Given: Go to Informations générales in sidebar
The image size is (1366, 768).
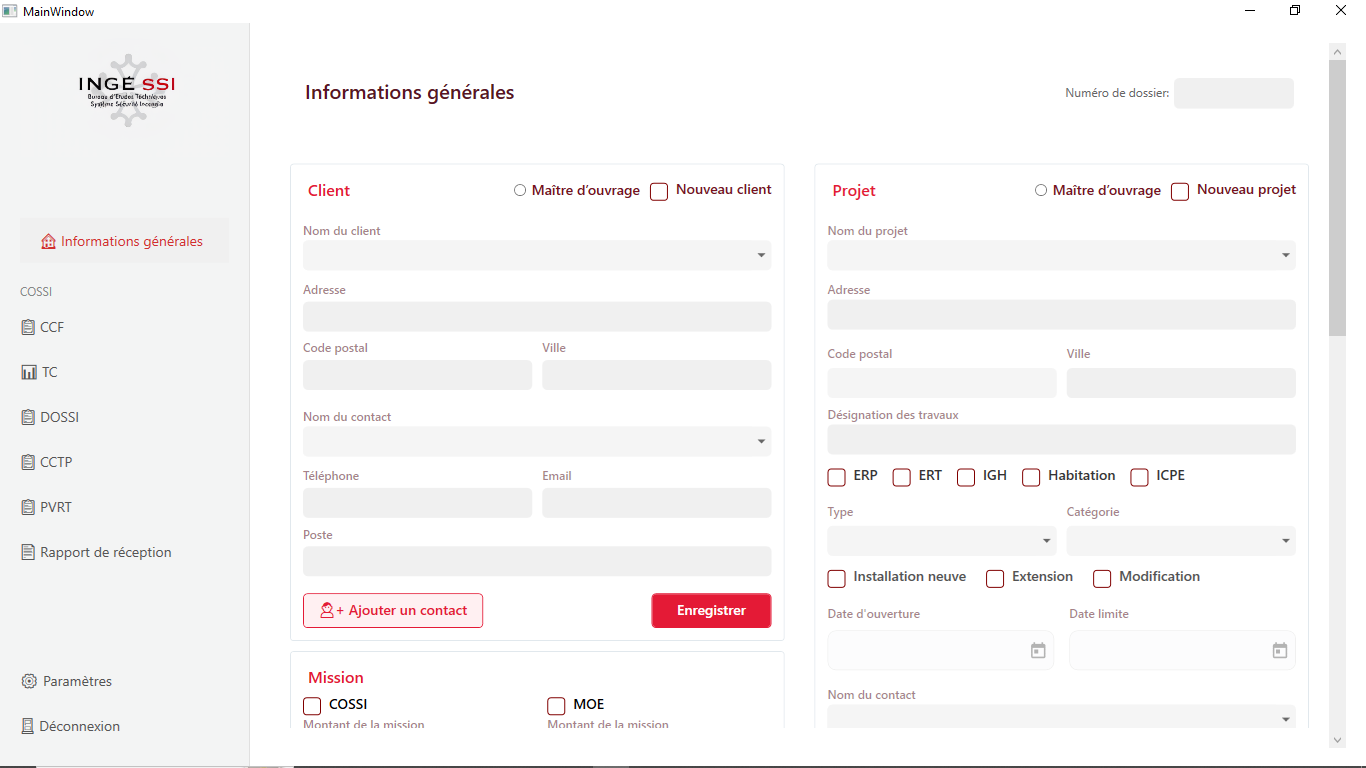Looking at the screenshot, I should pyautogui.click(x=124, y=241).
